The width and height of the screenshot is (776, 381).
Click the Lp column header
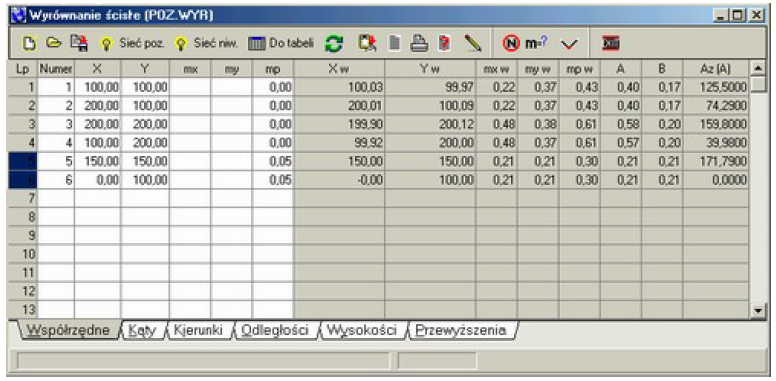pos(23,69)
